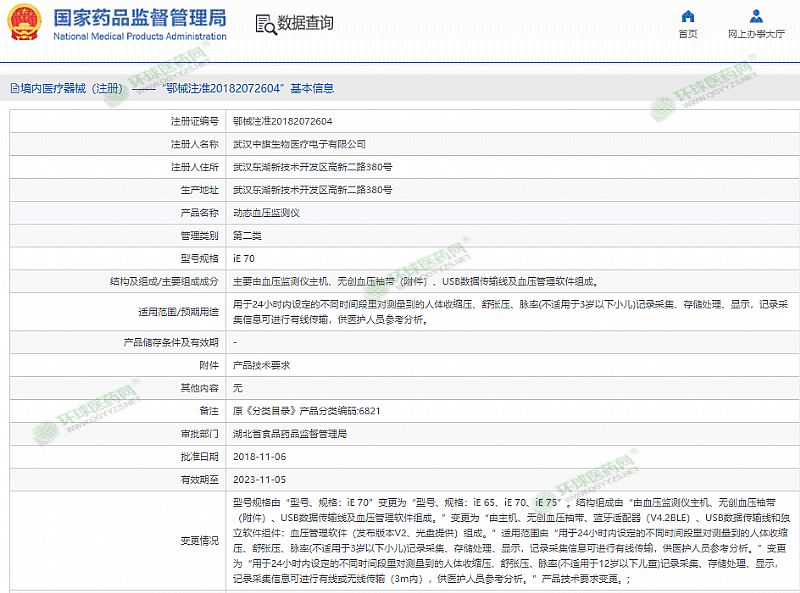Click the 管理类别 value 第二类
This screenshot has width=800, height=593.
click(247, 236)
